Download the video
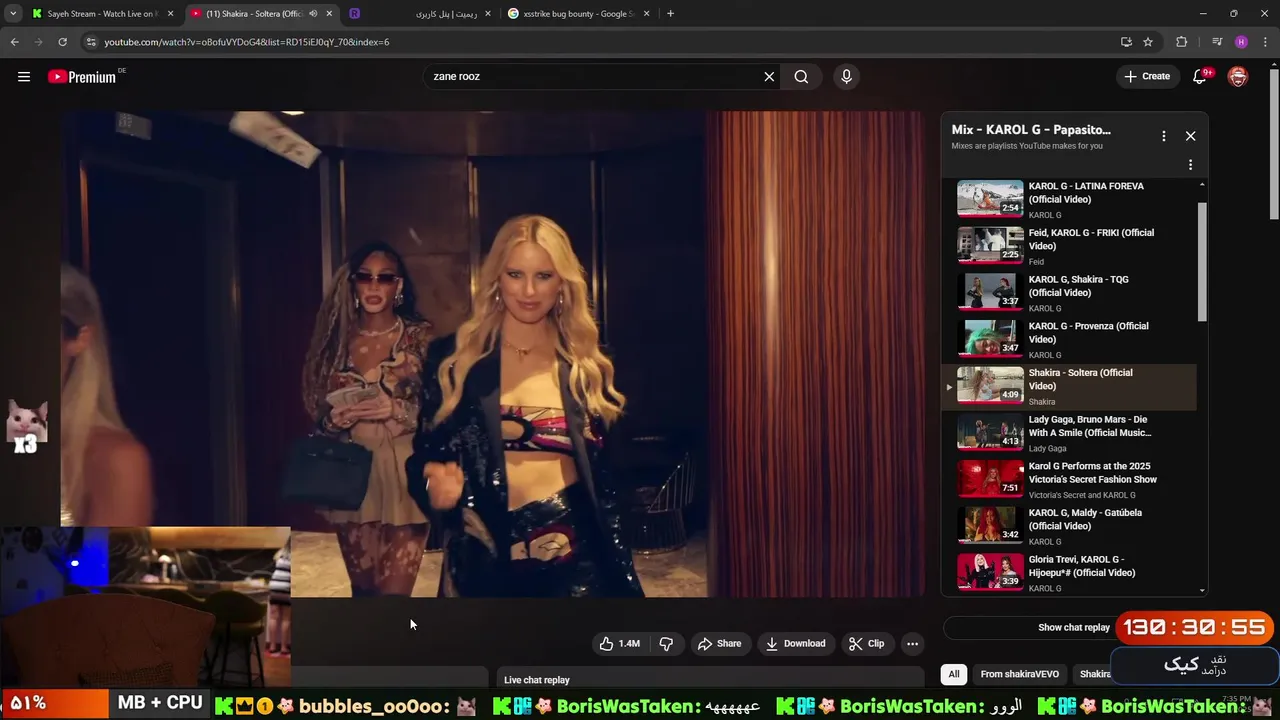1280x720 pixels. [796, 644]
